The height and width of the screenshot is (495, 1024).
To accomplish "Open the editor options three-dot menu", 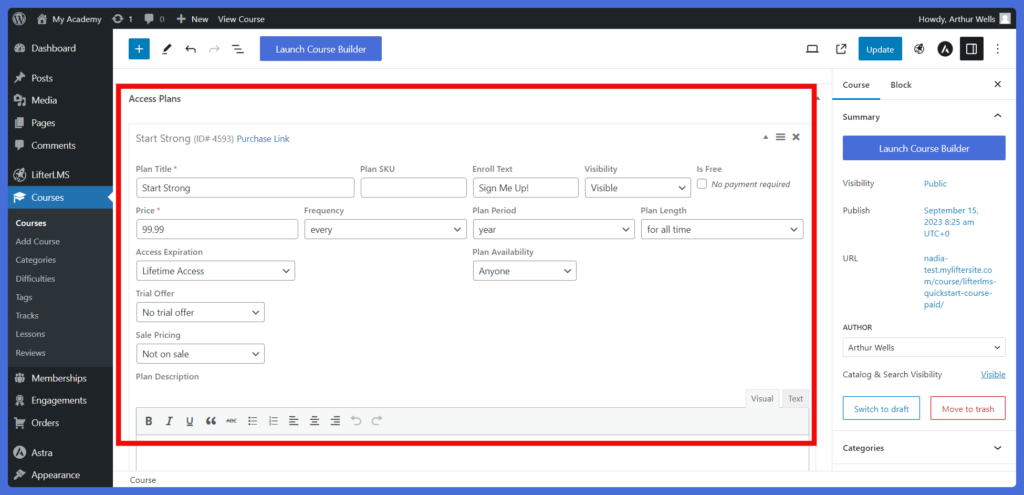I will [997, 49].
